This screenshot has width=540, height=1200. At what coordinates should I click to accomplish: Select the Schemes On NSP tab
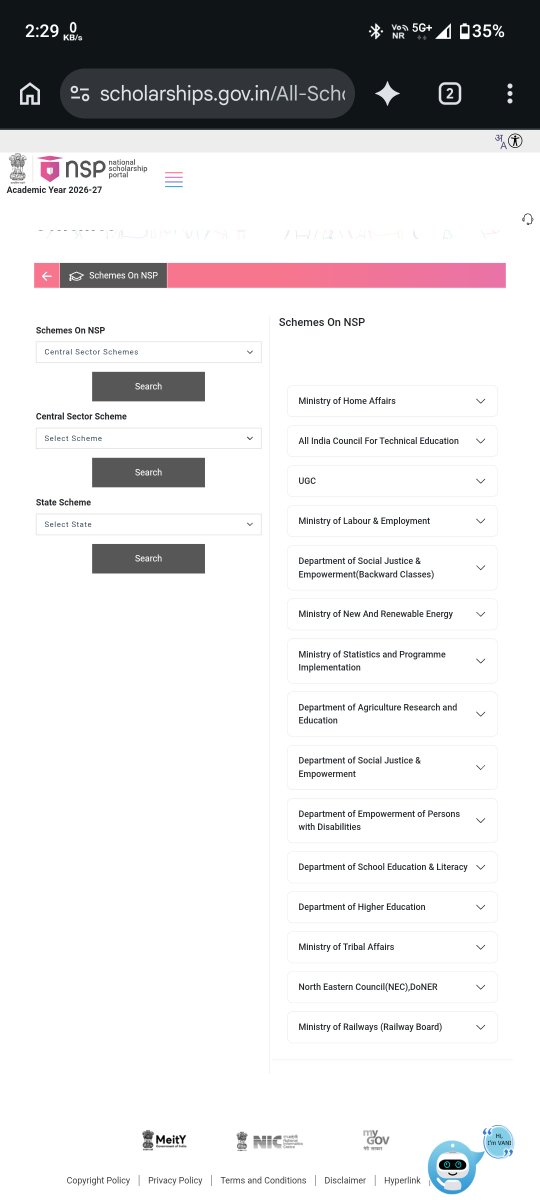click(114, 276)
